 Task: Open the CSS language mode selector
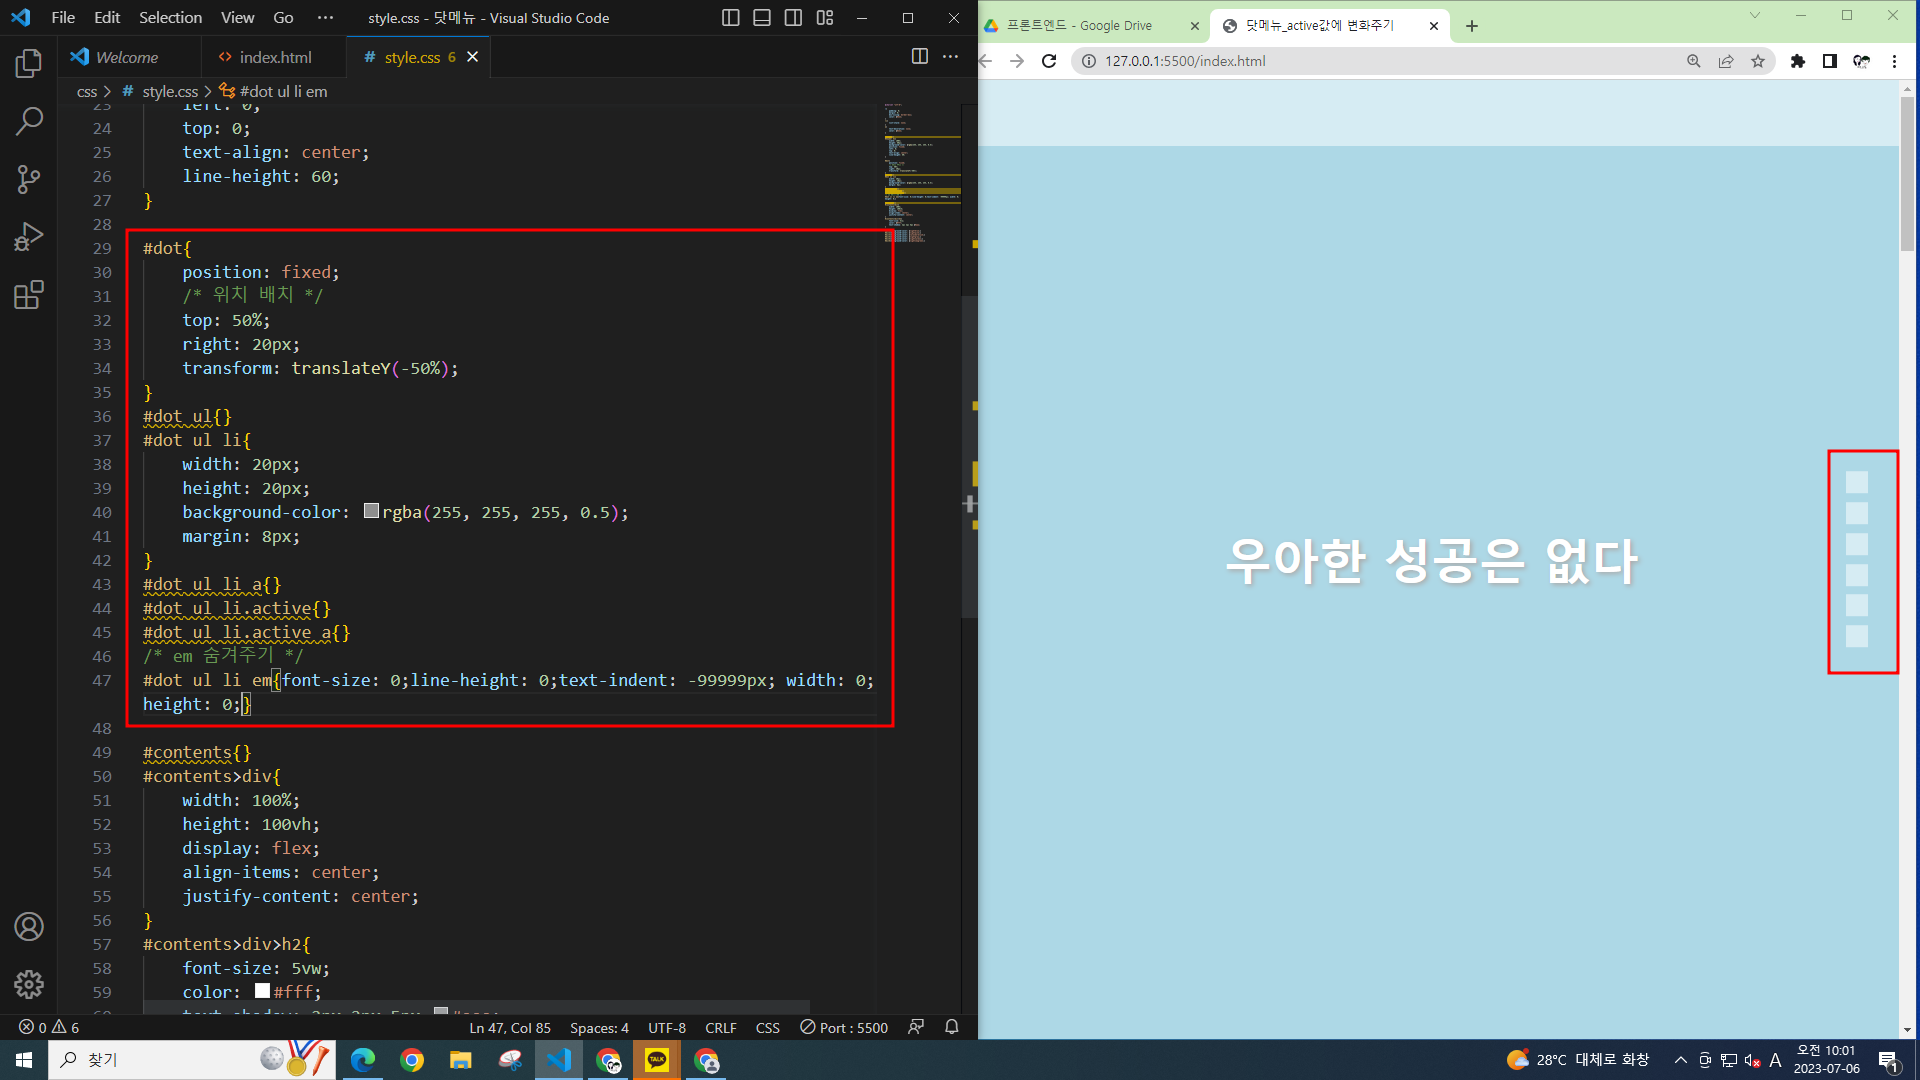767,1028
